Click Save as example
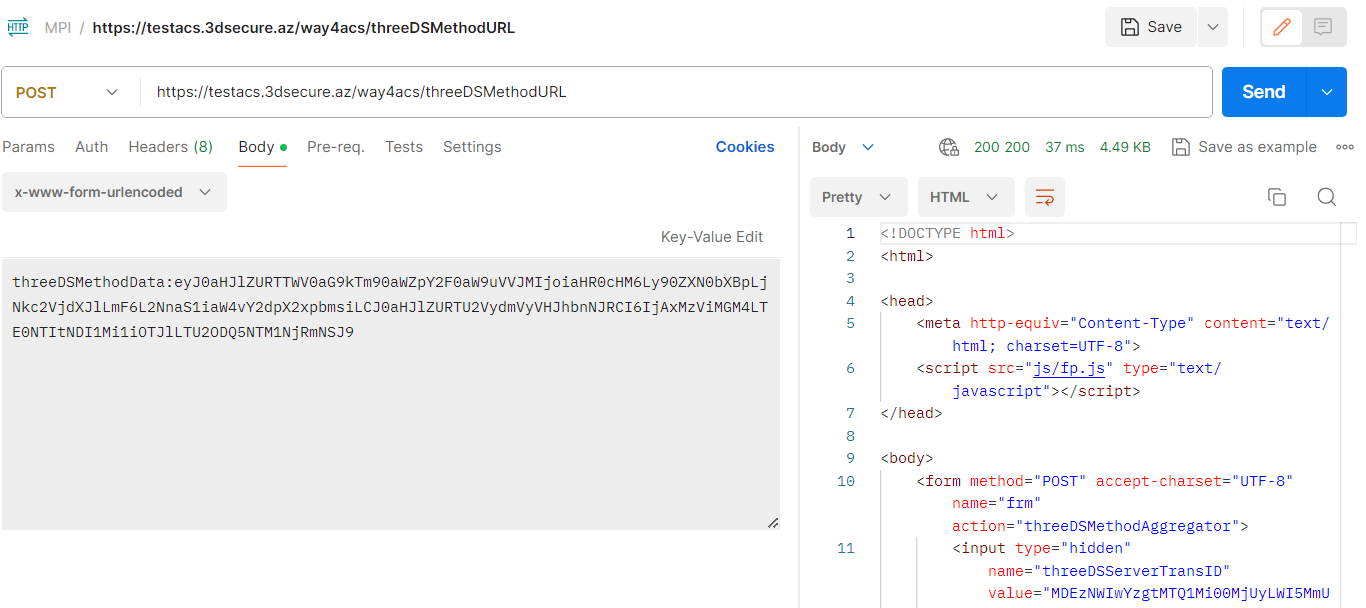The image size is (1366, 608). point(1244,147)
